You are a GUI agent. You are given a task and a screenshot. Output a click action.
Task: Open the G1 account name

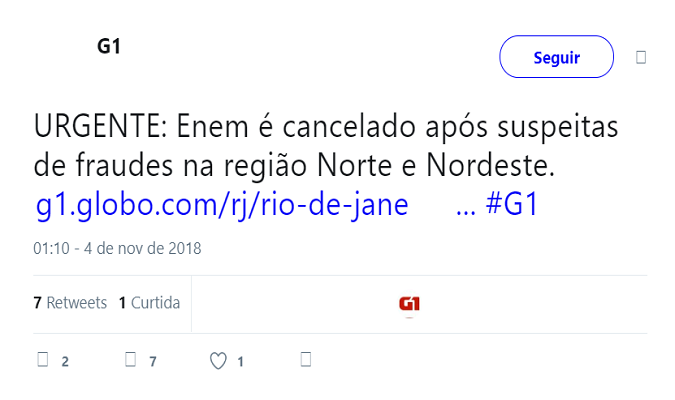(x=109, y=46)
